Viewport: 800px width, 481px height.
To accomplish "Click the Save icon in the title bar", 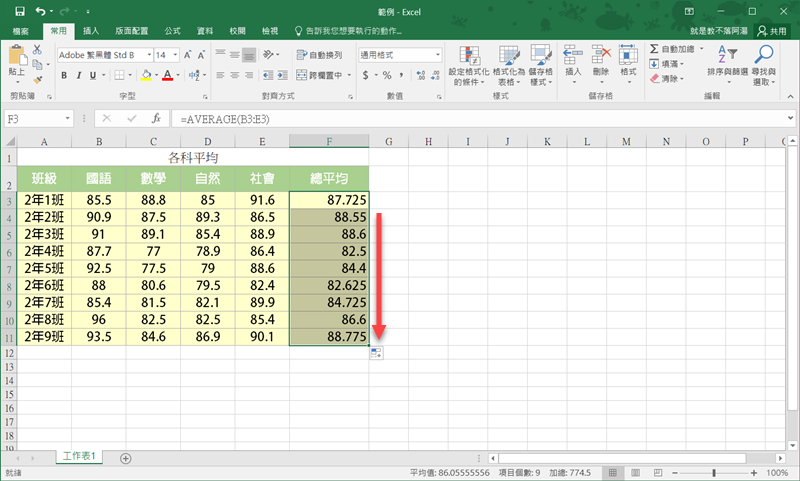I will (x=19, y=10).
